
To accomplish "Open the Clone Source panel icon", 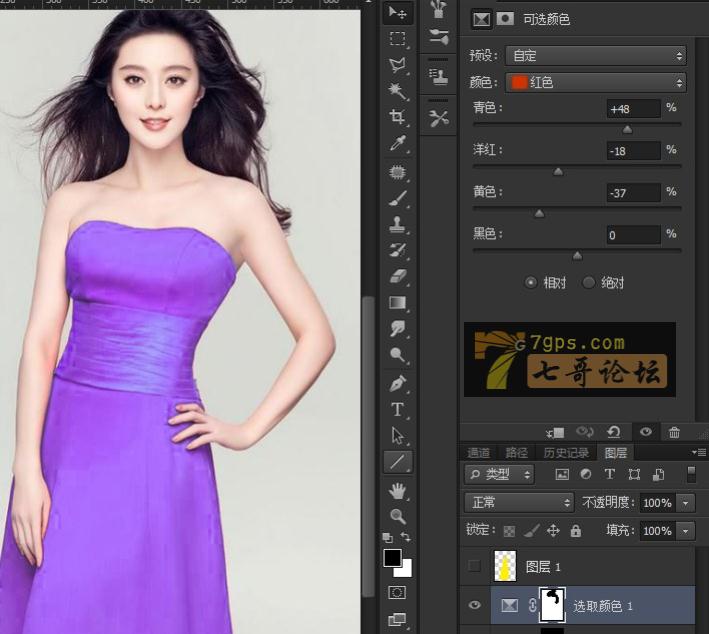I will (438, 78).
